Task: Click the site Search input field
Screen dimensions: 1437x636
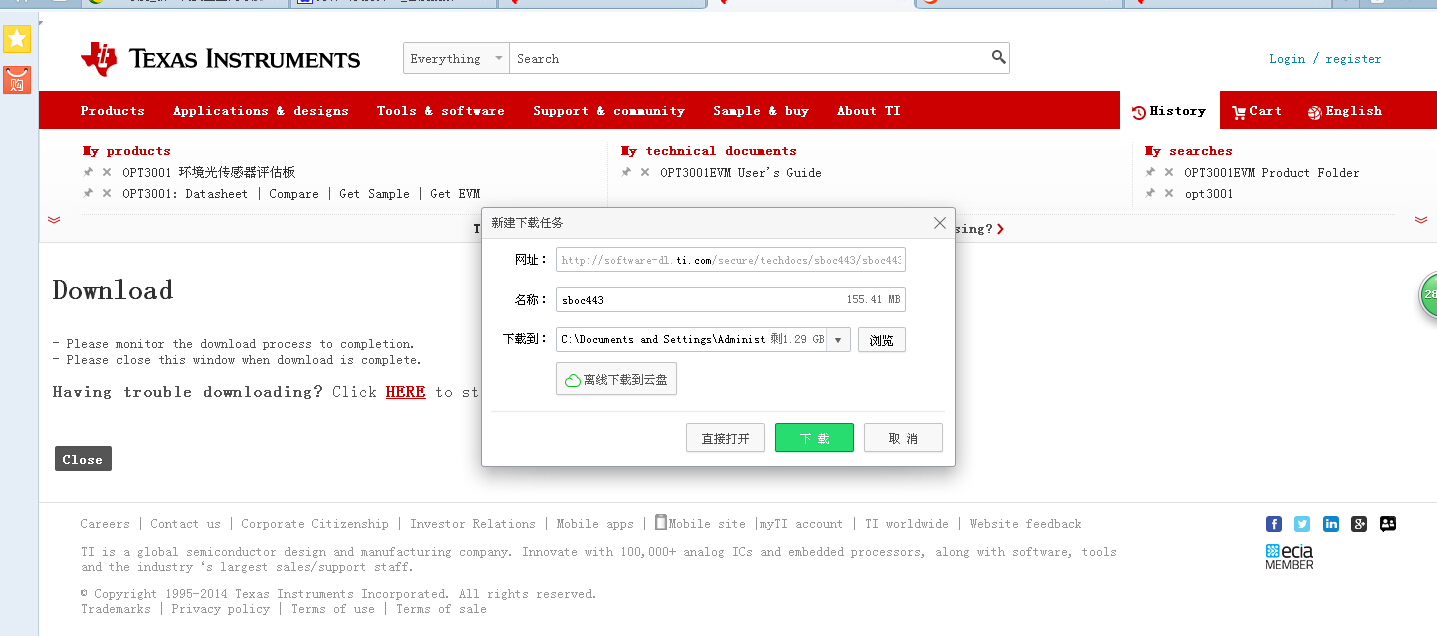Action: (x=750, y=58)
